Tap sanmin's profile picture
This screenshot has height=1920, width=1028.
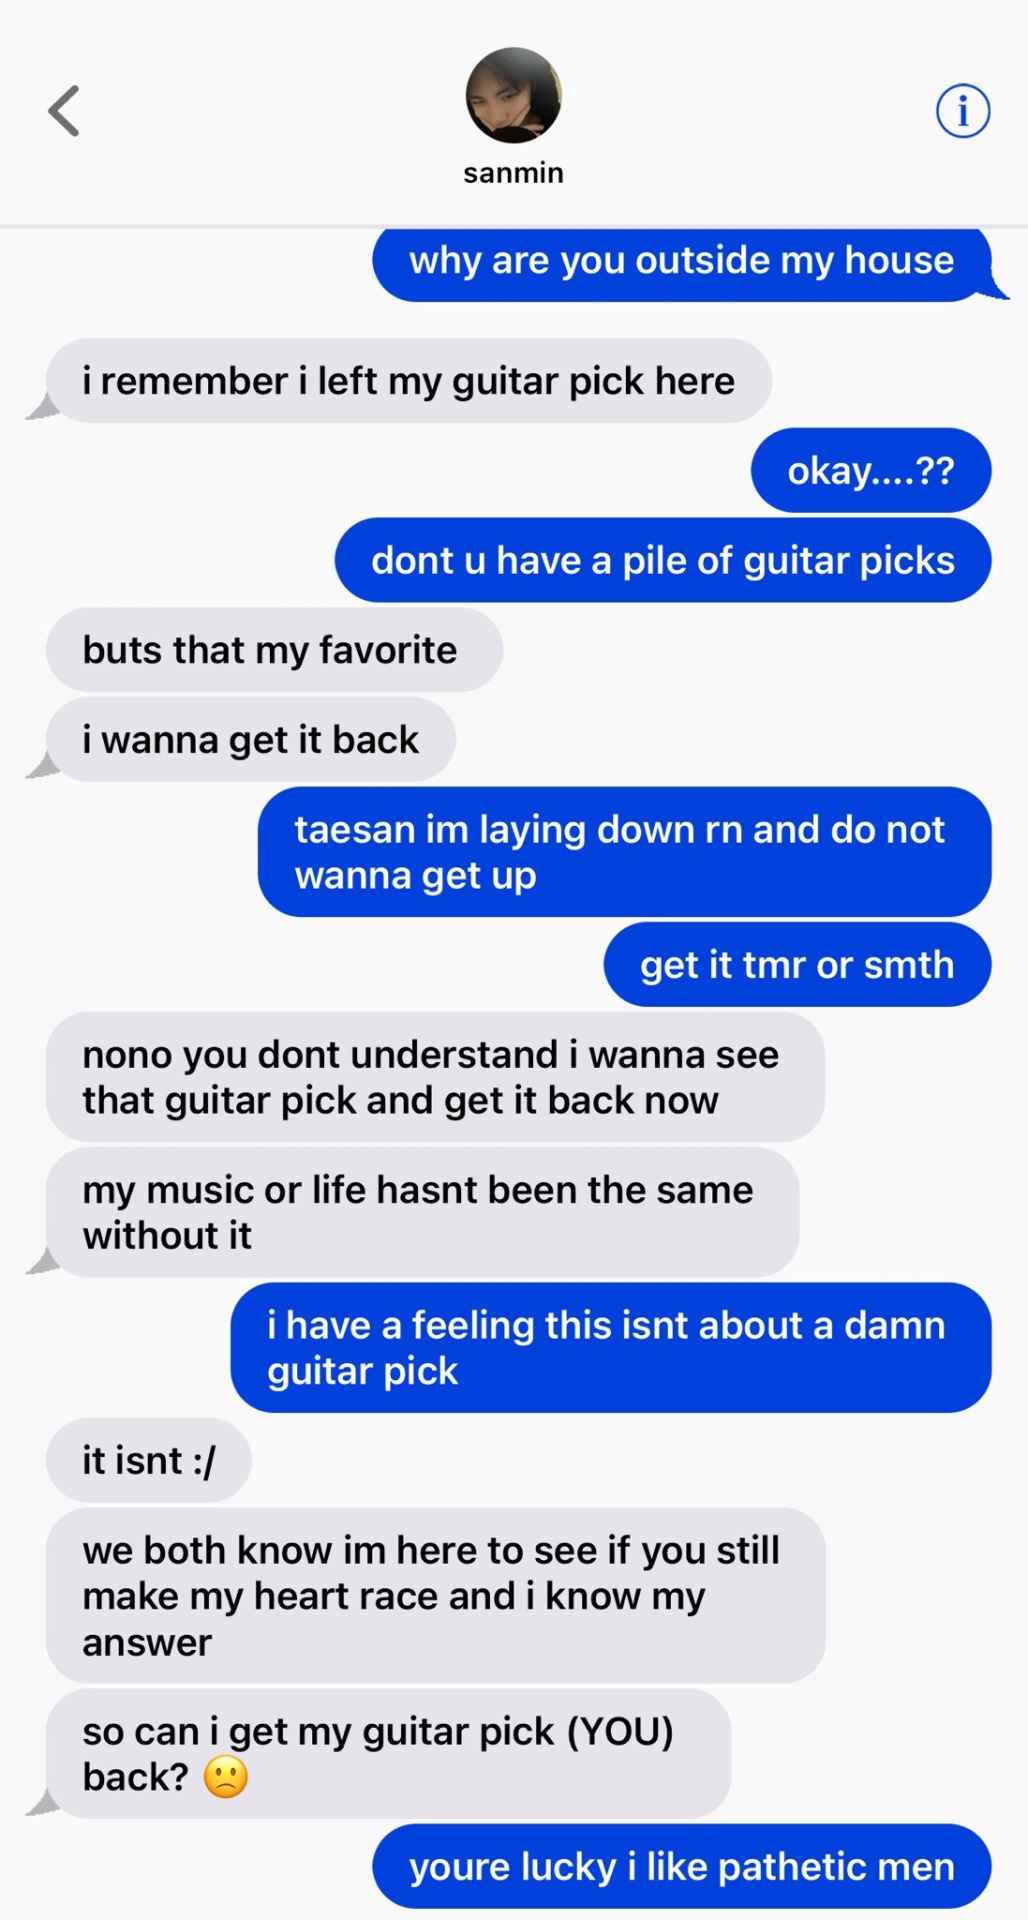[x=513, y=95]
